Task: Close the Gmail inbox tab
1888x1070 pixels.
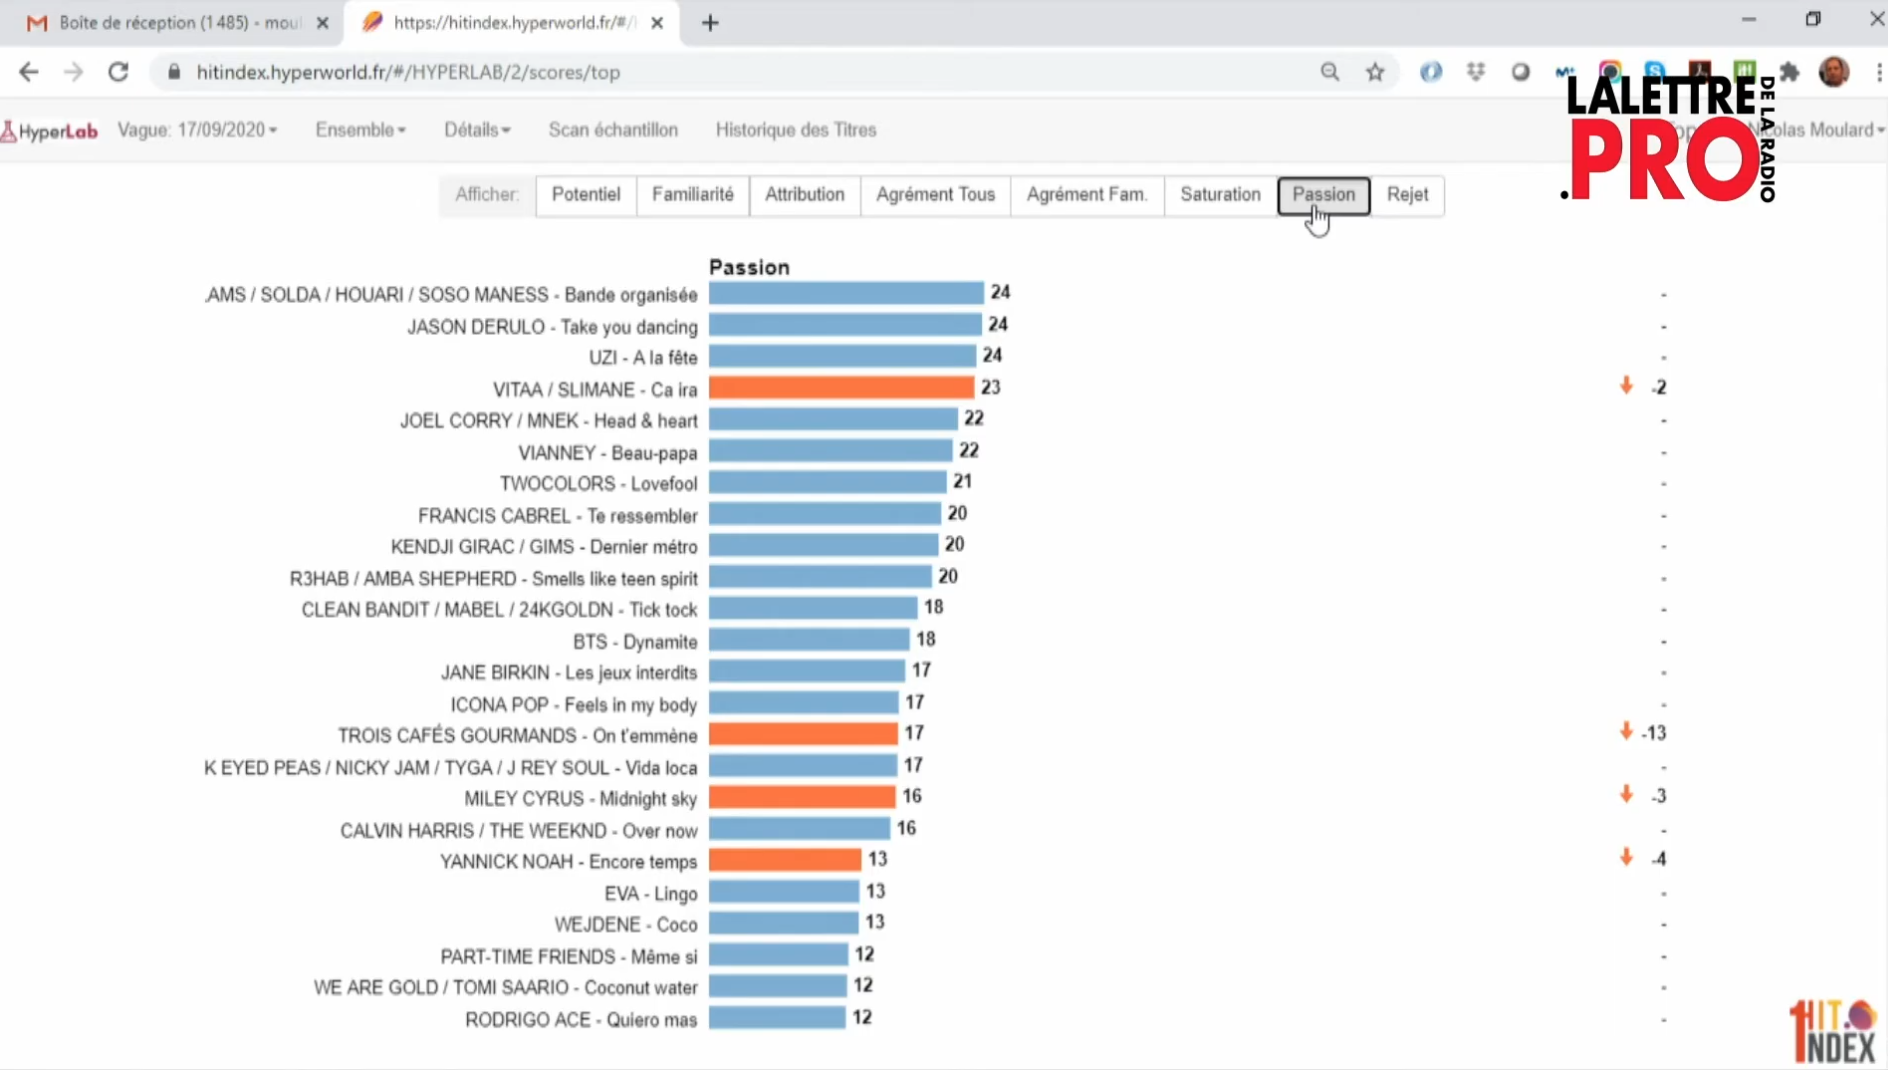Action: 322,23
